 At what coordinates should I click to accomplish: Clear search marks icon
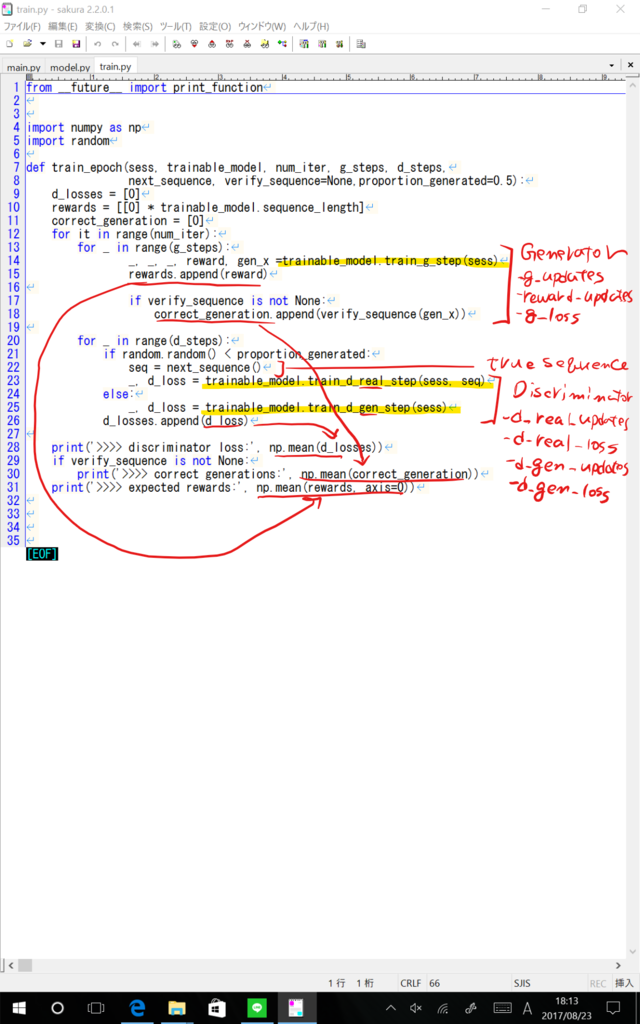[x=247, y=44]
